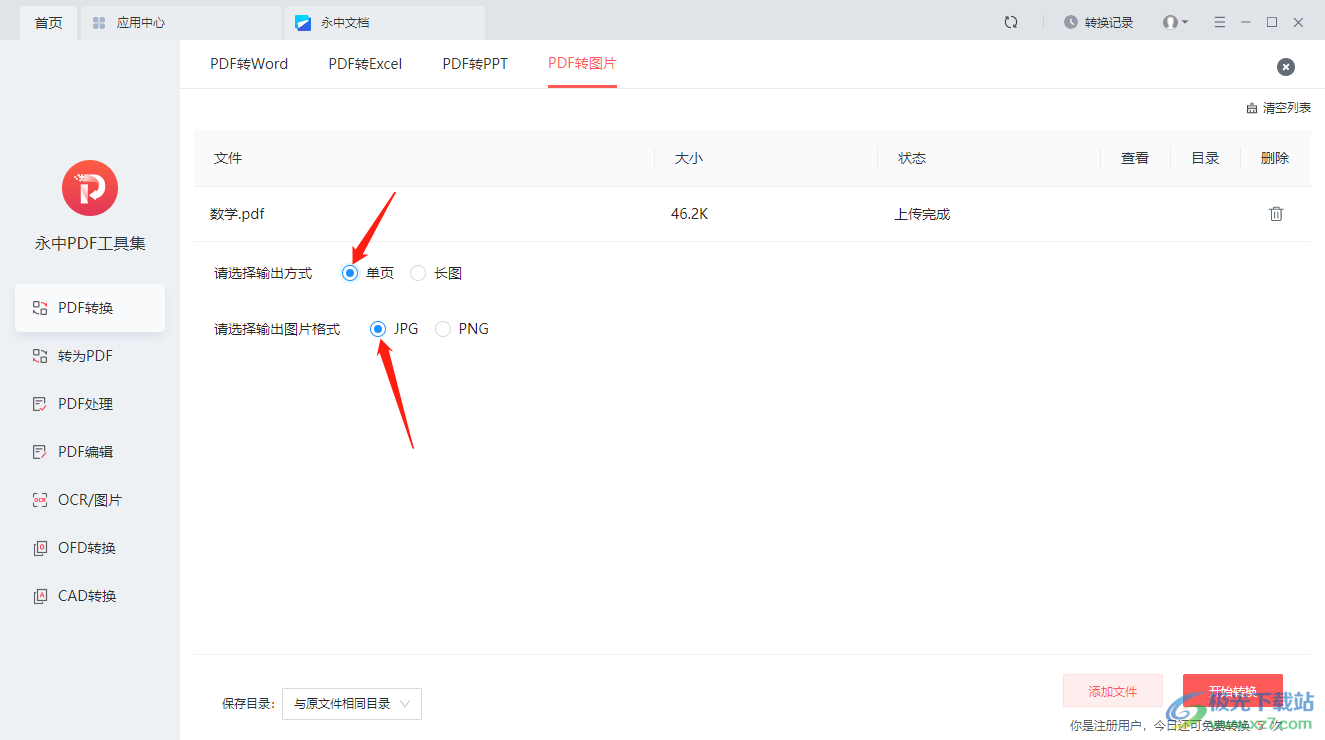Open PDF编辑 sidebar item

point(90,452)
